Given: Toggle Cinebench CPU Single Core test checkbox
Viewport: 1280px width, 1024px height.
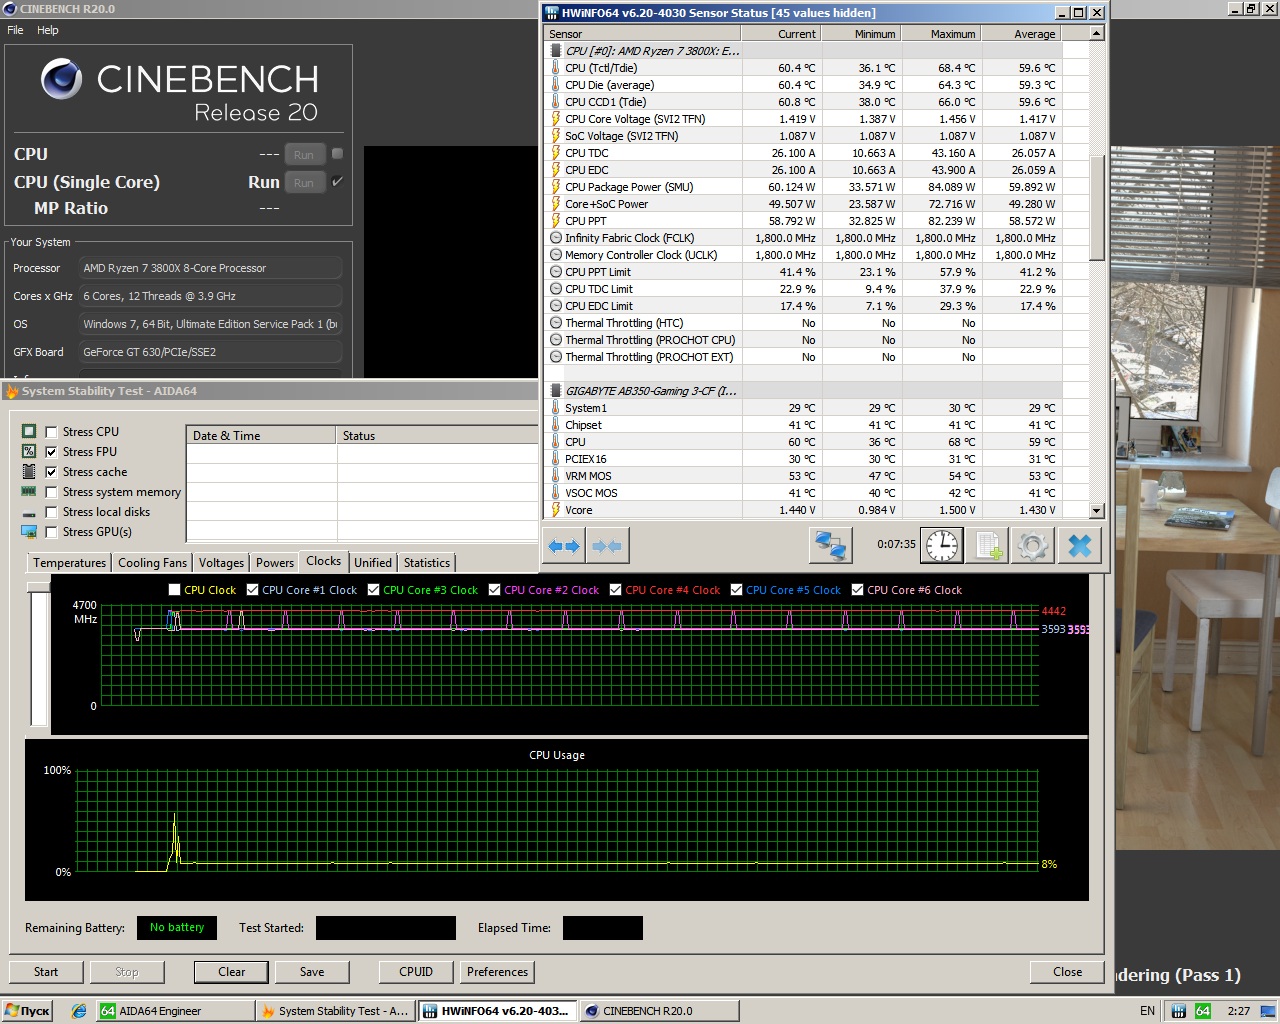Looking at the screenshot, I should point(337,181).
